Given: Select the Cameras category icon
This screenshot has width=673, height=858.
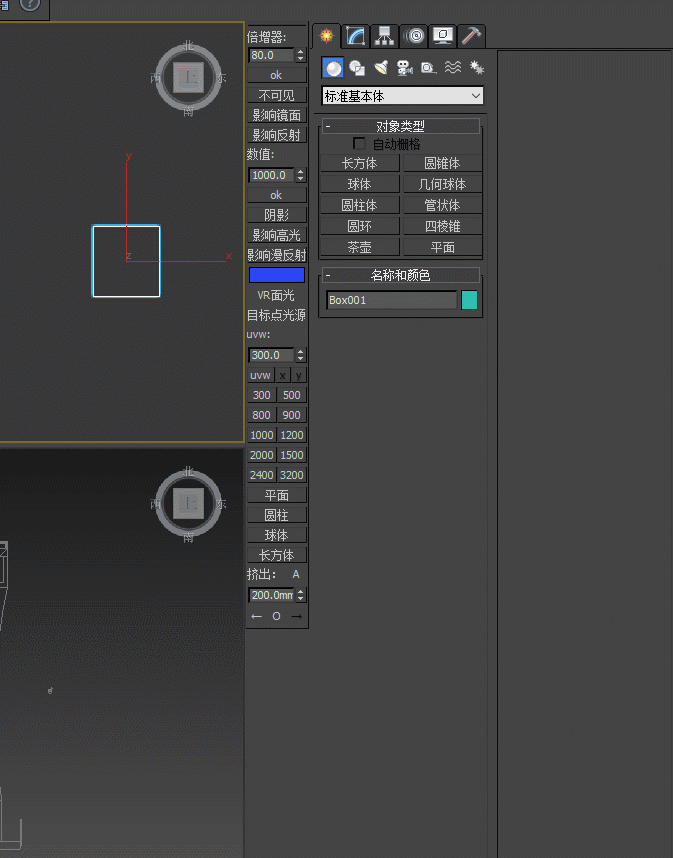Looking at the screenshot, I should coord(405,68).
